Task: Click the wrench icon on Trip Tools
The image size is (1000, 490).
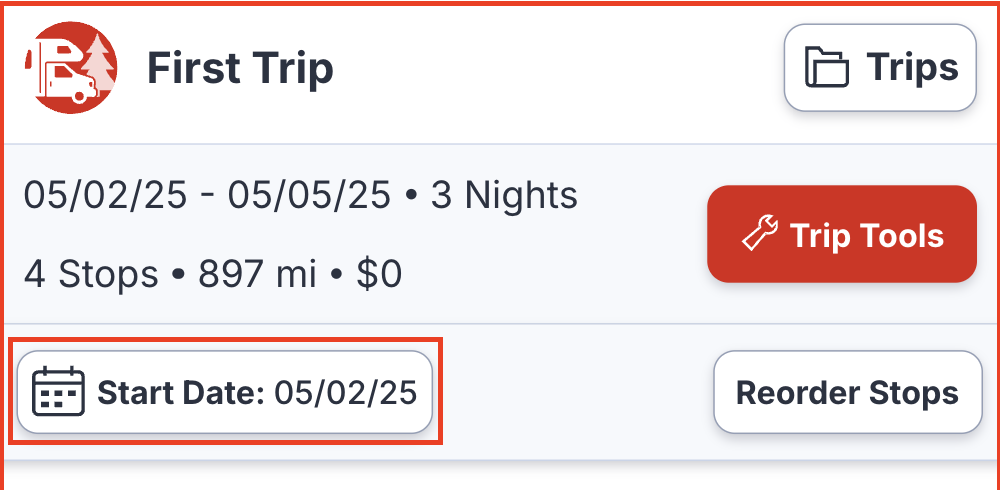Action: 759,236
